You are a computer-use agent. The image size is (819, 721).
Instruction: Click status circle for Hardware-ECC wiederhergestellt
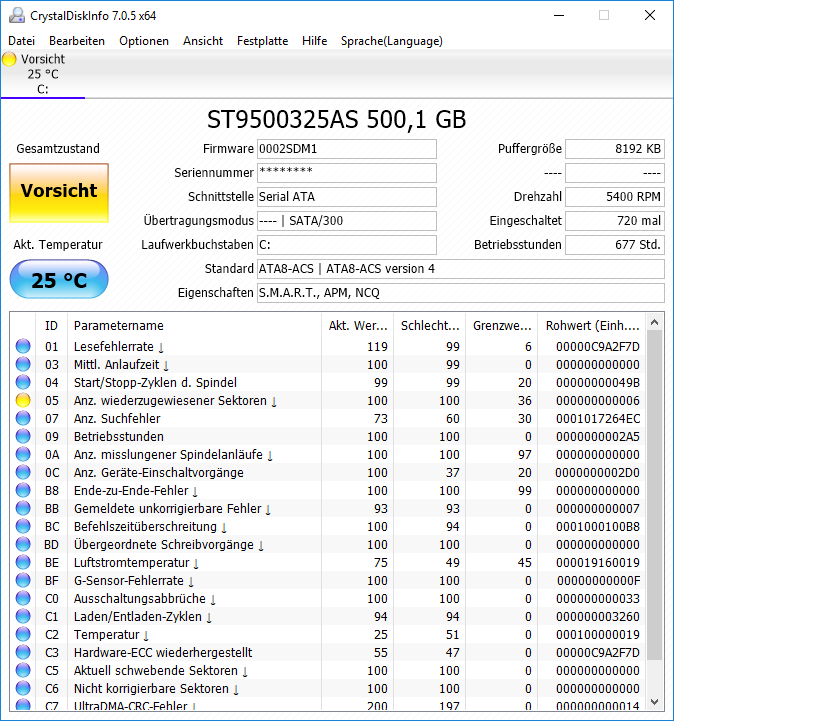click(x=23, y=652)
